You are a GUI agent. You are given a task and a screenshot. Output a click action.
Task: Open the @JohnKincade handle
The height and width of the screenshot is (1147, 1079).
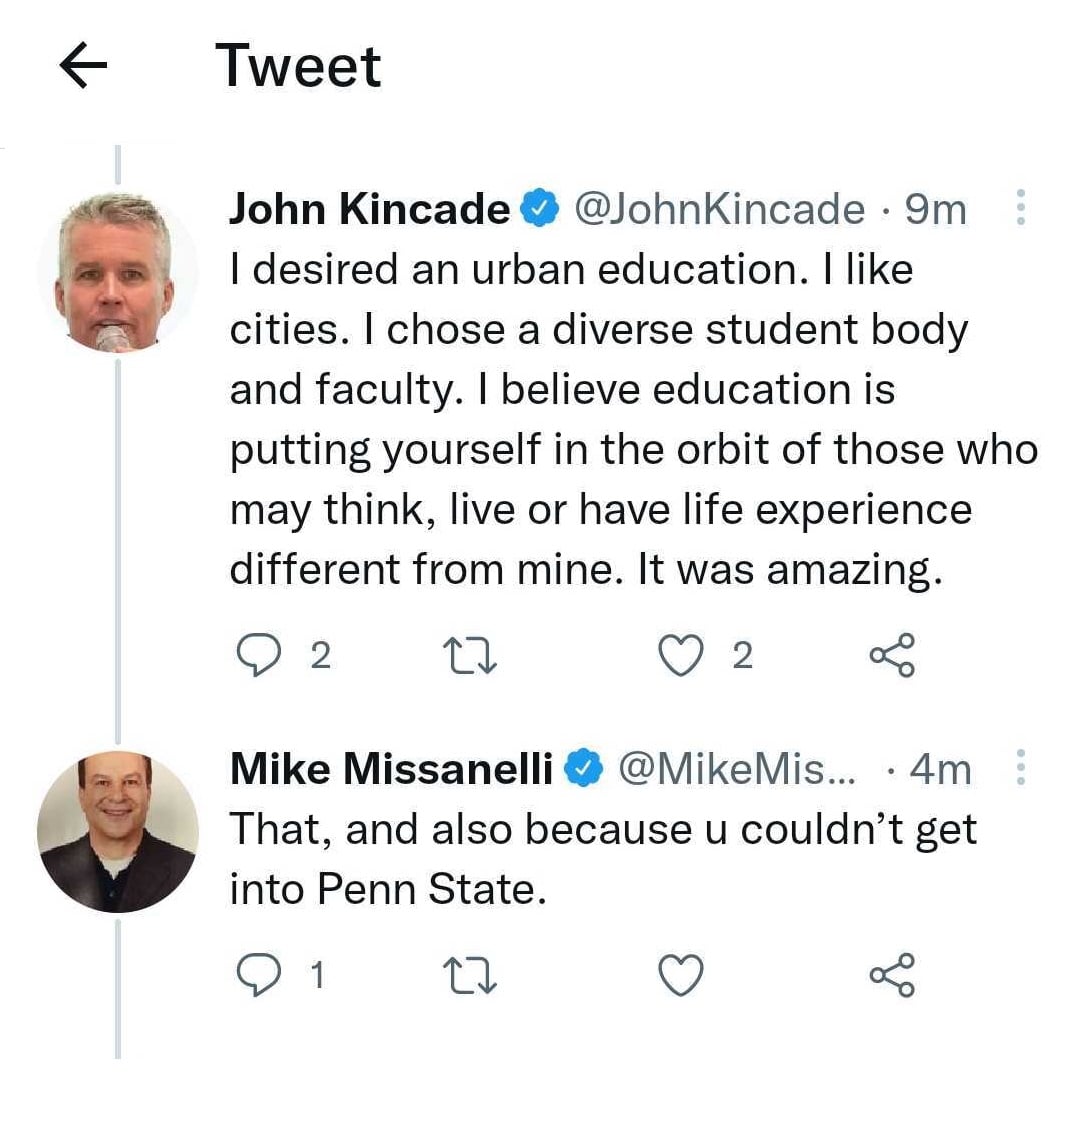click(720, 209)
